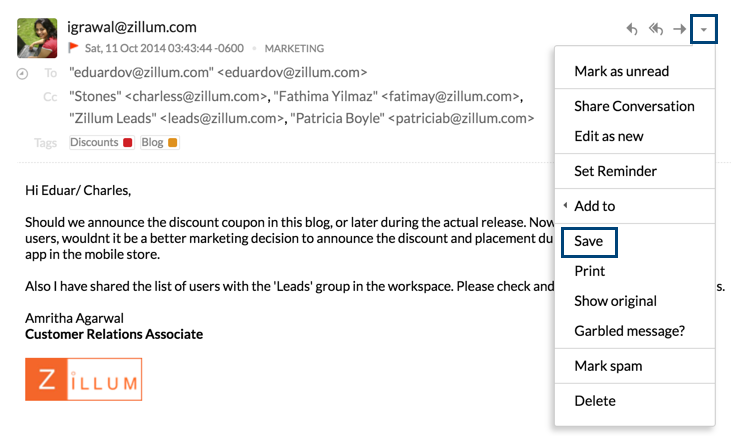This screenshot has height=436, width=741.
Task: Choose Print from the menu
Action: coord(589,271)
